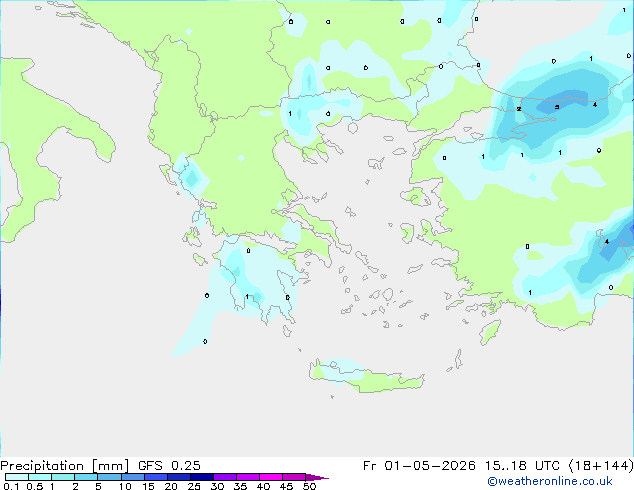
Task: Click the 0.5–1 mm legend color swatch
Action: 40,477
